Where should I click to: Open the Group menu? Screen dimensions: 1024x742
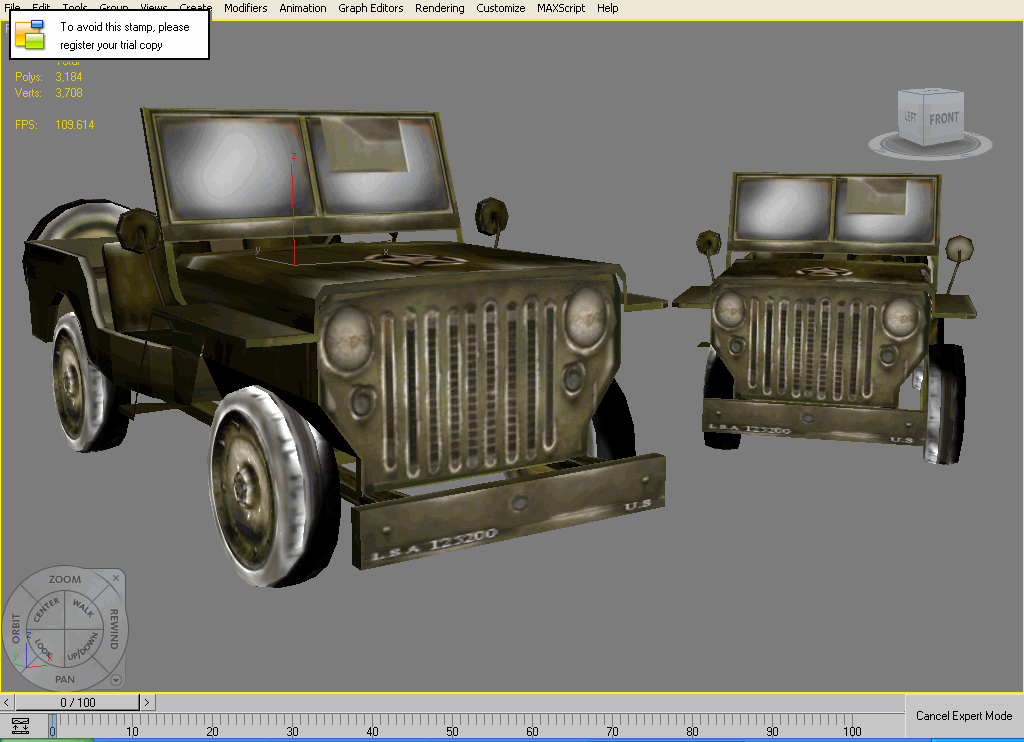tap(114, 7)
